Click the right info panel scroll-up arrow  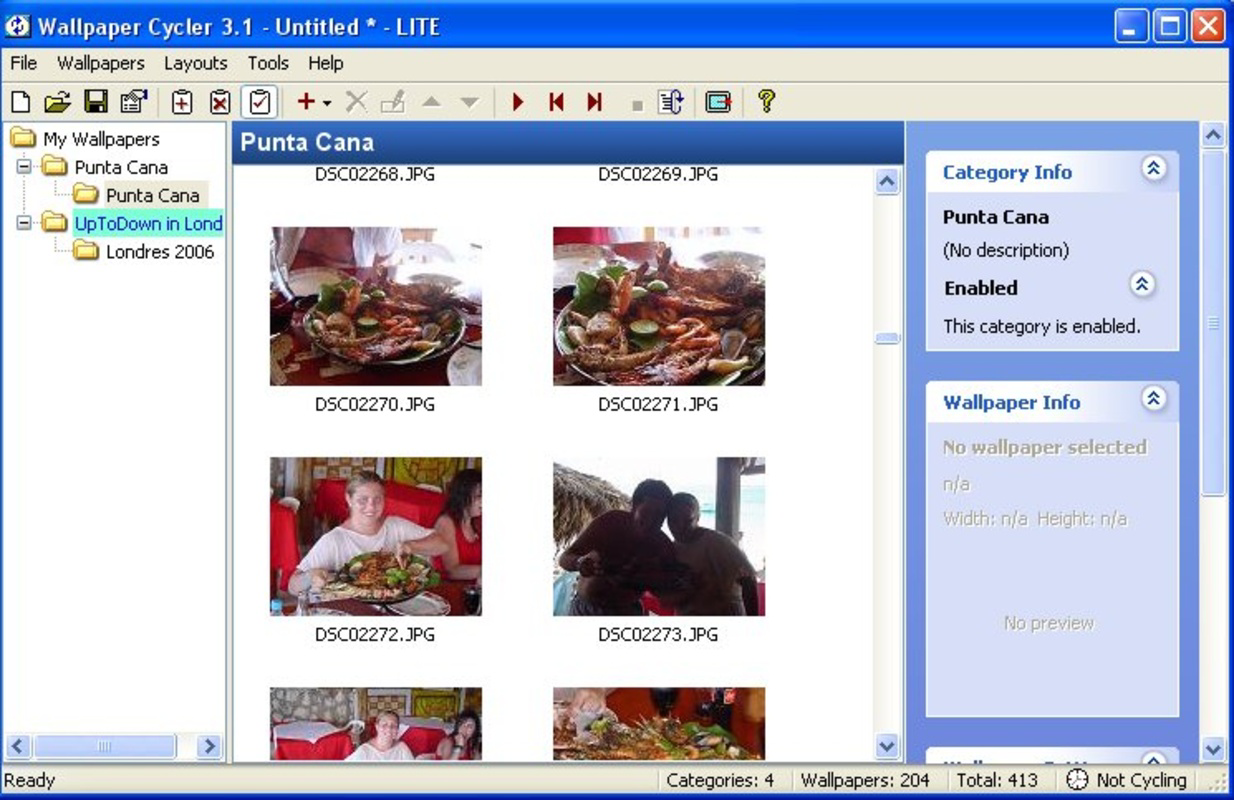coord(1213,136)
